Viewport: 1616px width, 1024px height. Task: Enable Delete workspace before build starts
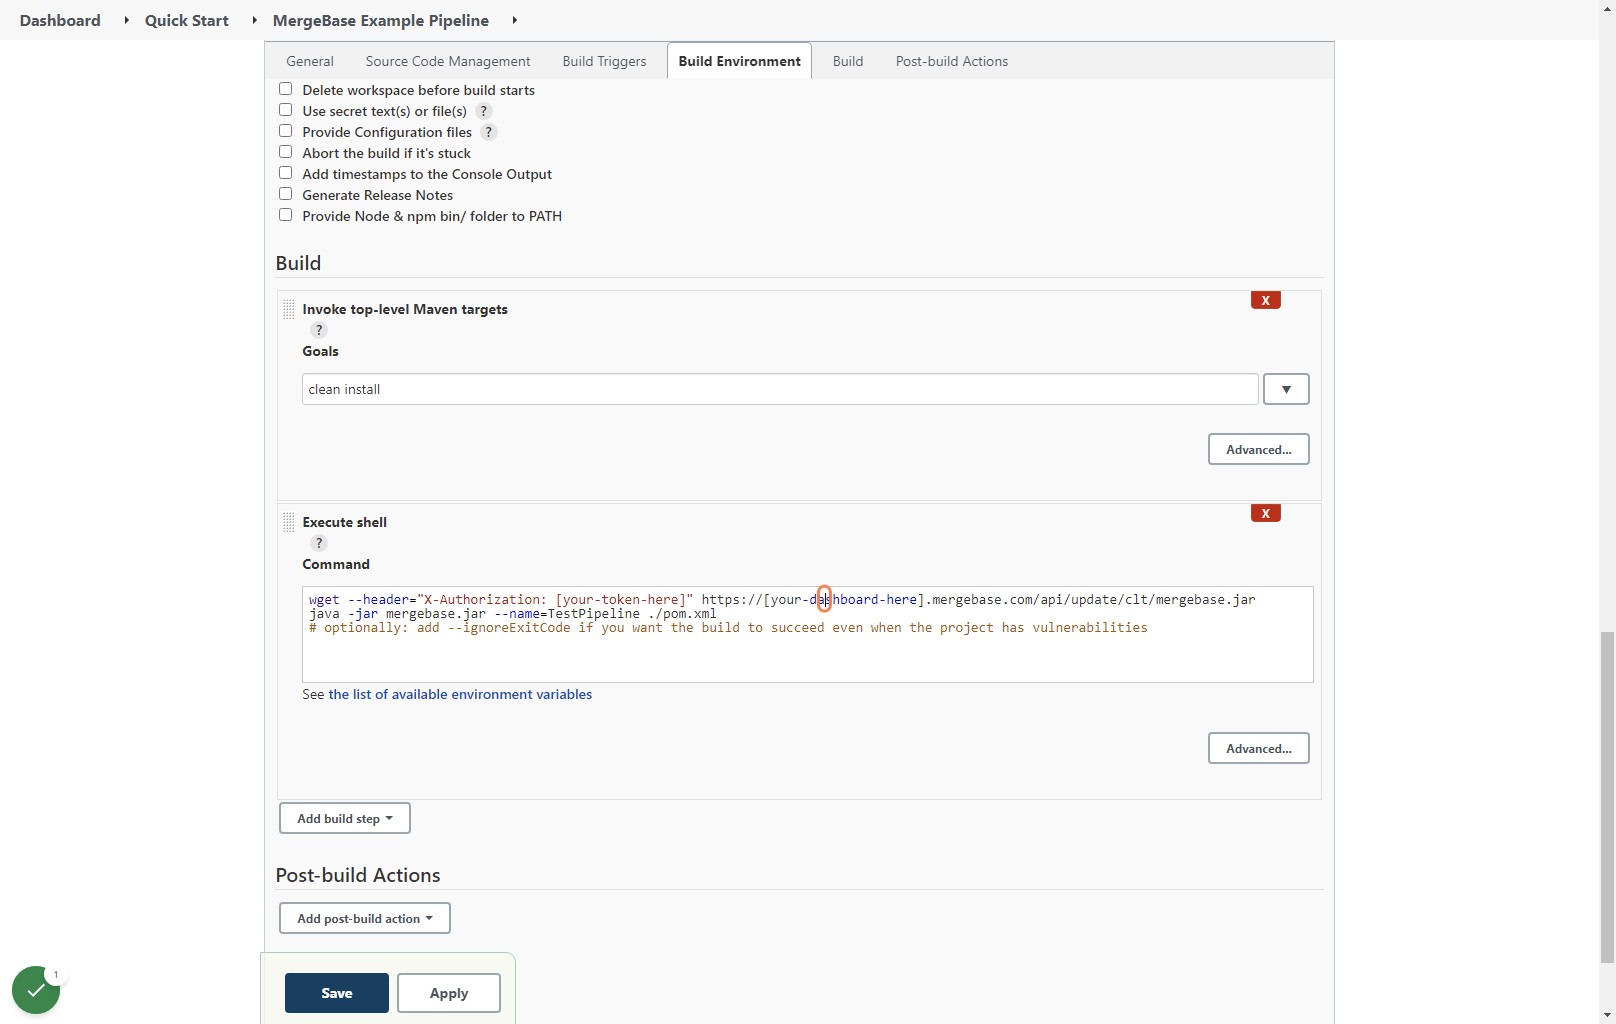coord(285,89)
